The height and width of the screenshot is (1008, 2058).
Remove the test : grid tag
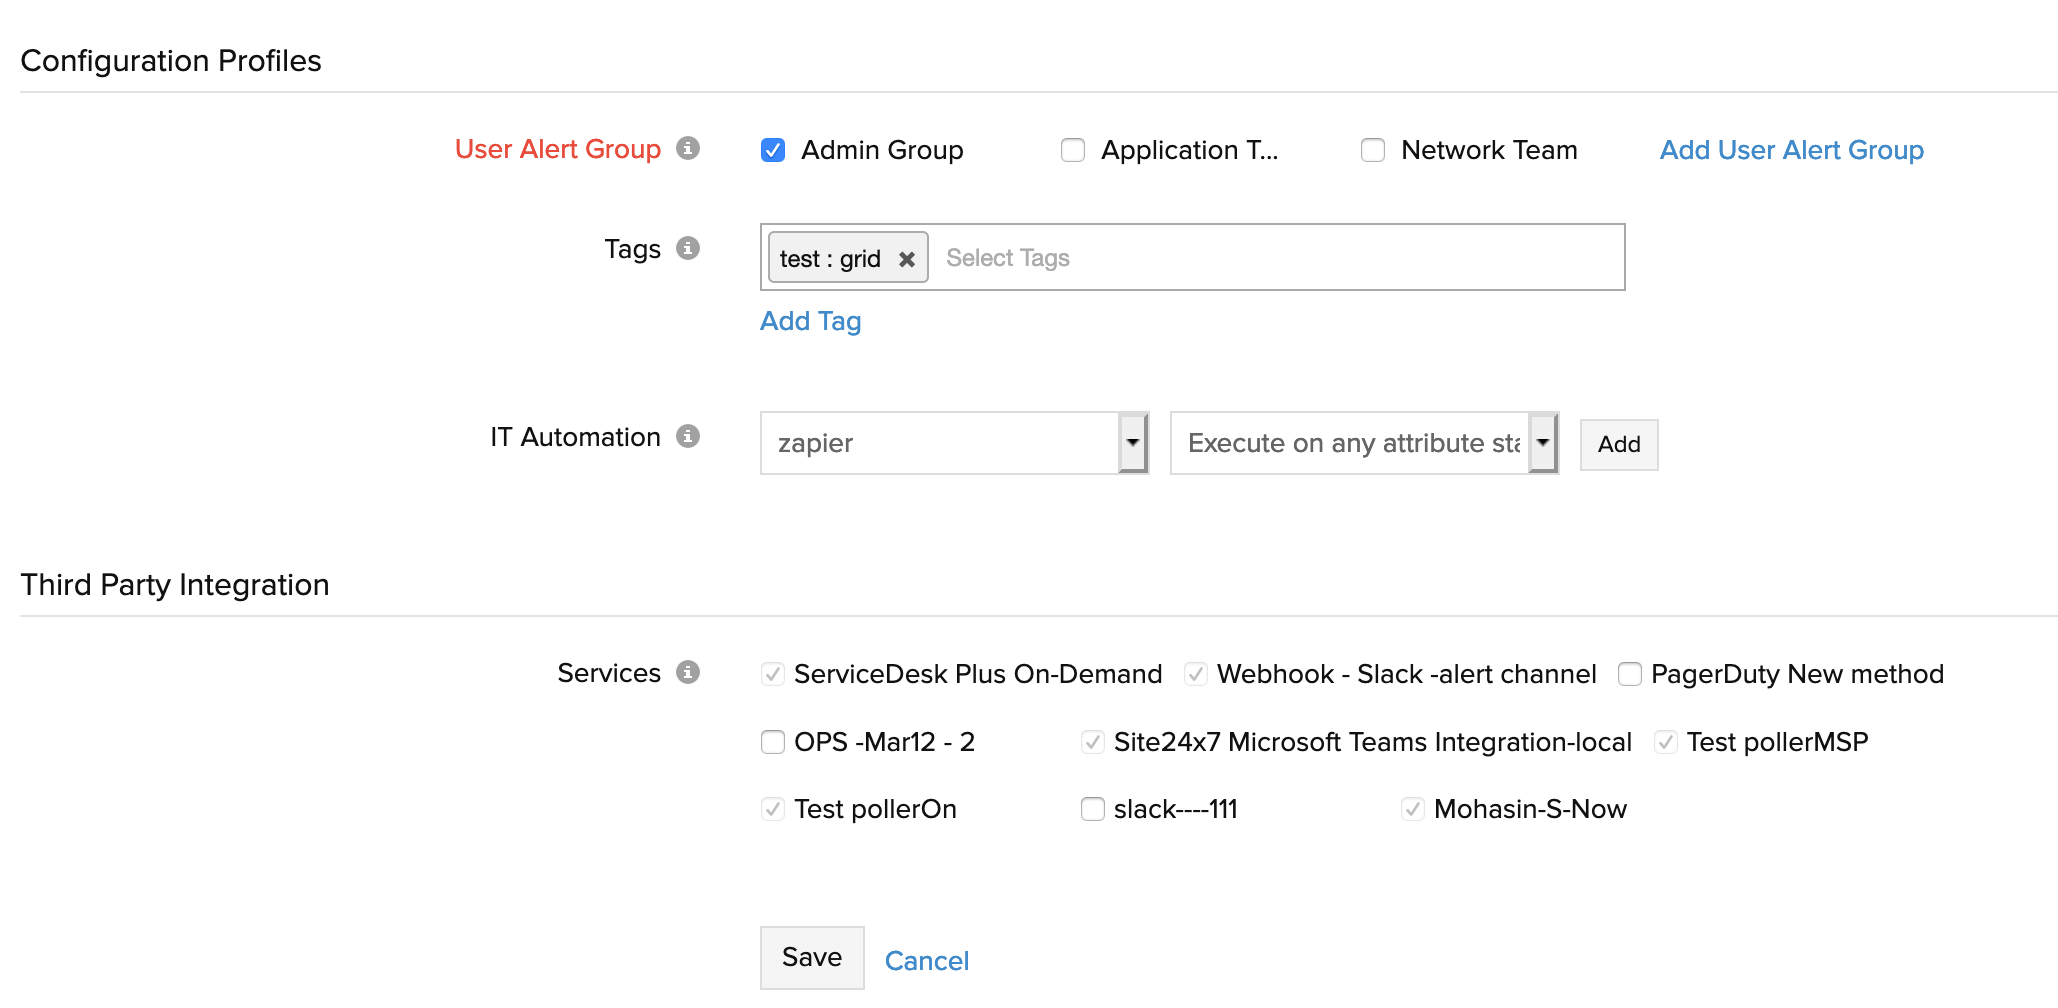pos(907,259)
